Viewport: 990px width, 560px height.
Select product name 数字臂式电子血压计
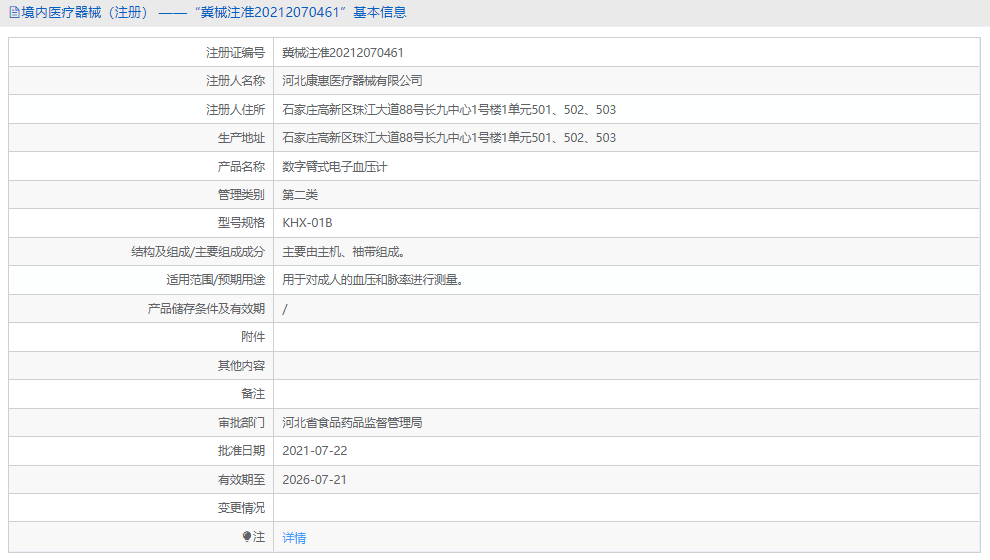click(335, 167)
